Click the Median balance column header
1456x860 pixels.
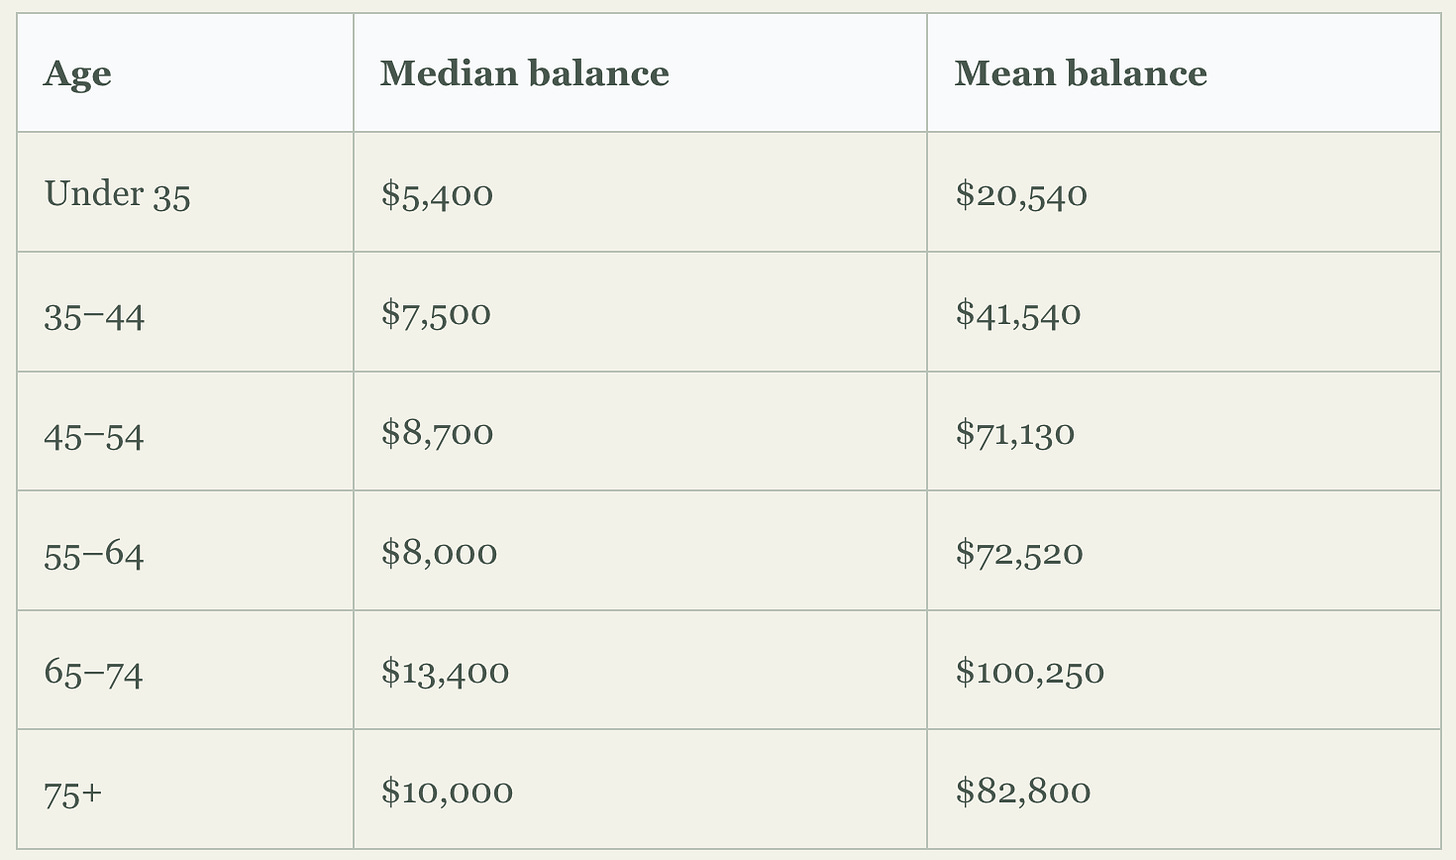[x=524, y=73]
